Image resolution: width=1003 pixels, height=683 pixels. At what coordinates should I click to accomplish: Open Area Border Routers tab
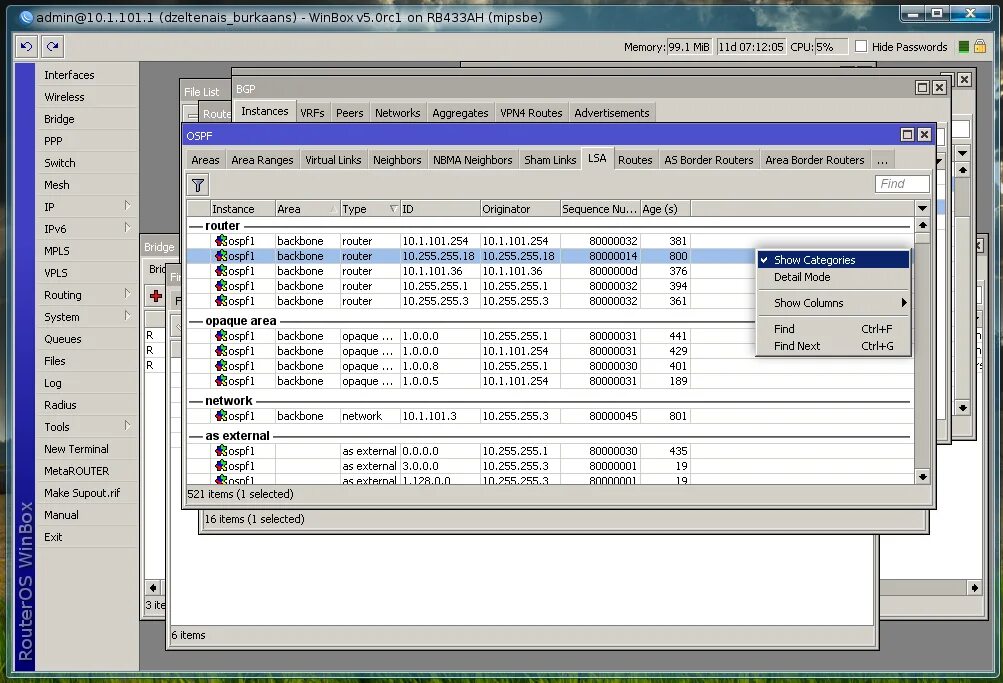click(814, 160)
